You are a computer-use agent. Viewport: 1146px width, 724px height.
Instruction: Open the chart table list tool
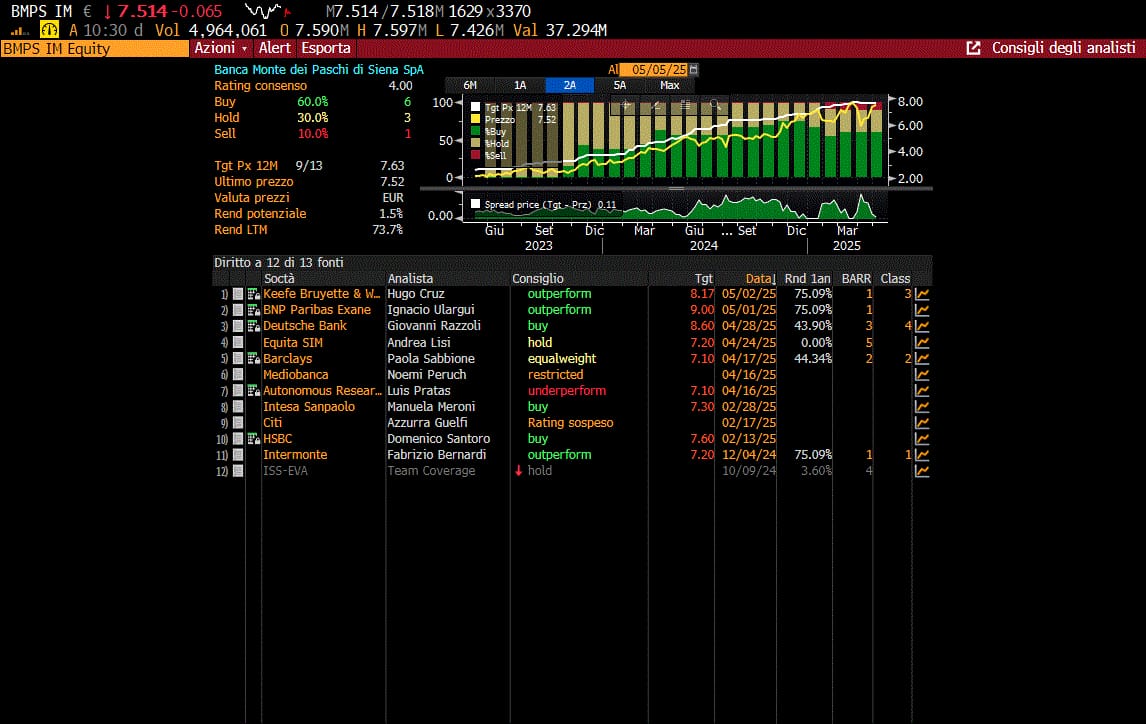coord(685,105)
